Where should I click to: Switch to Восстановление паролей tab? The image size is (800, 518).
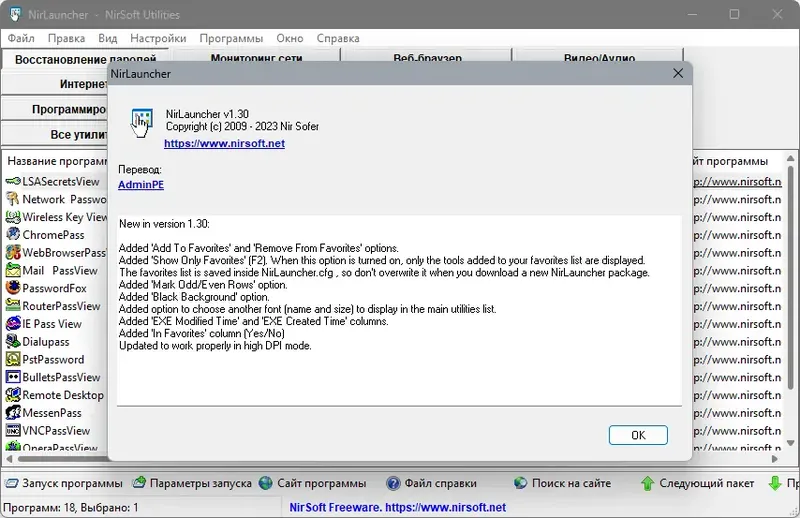pos(86,59)
